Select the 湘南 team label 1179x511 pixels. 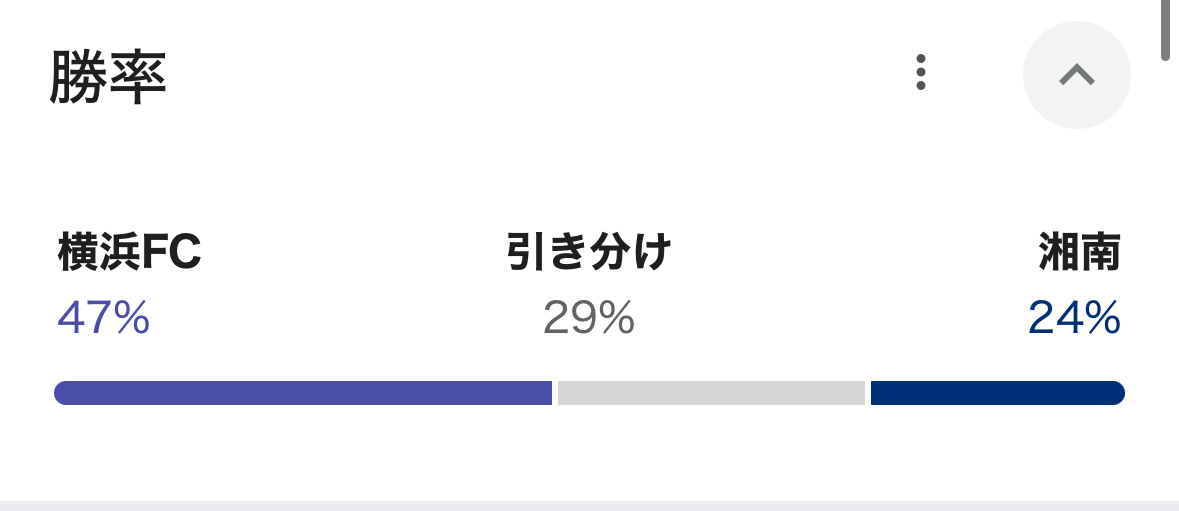pos(1080,253)
